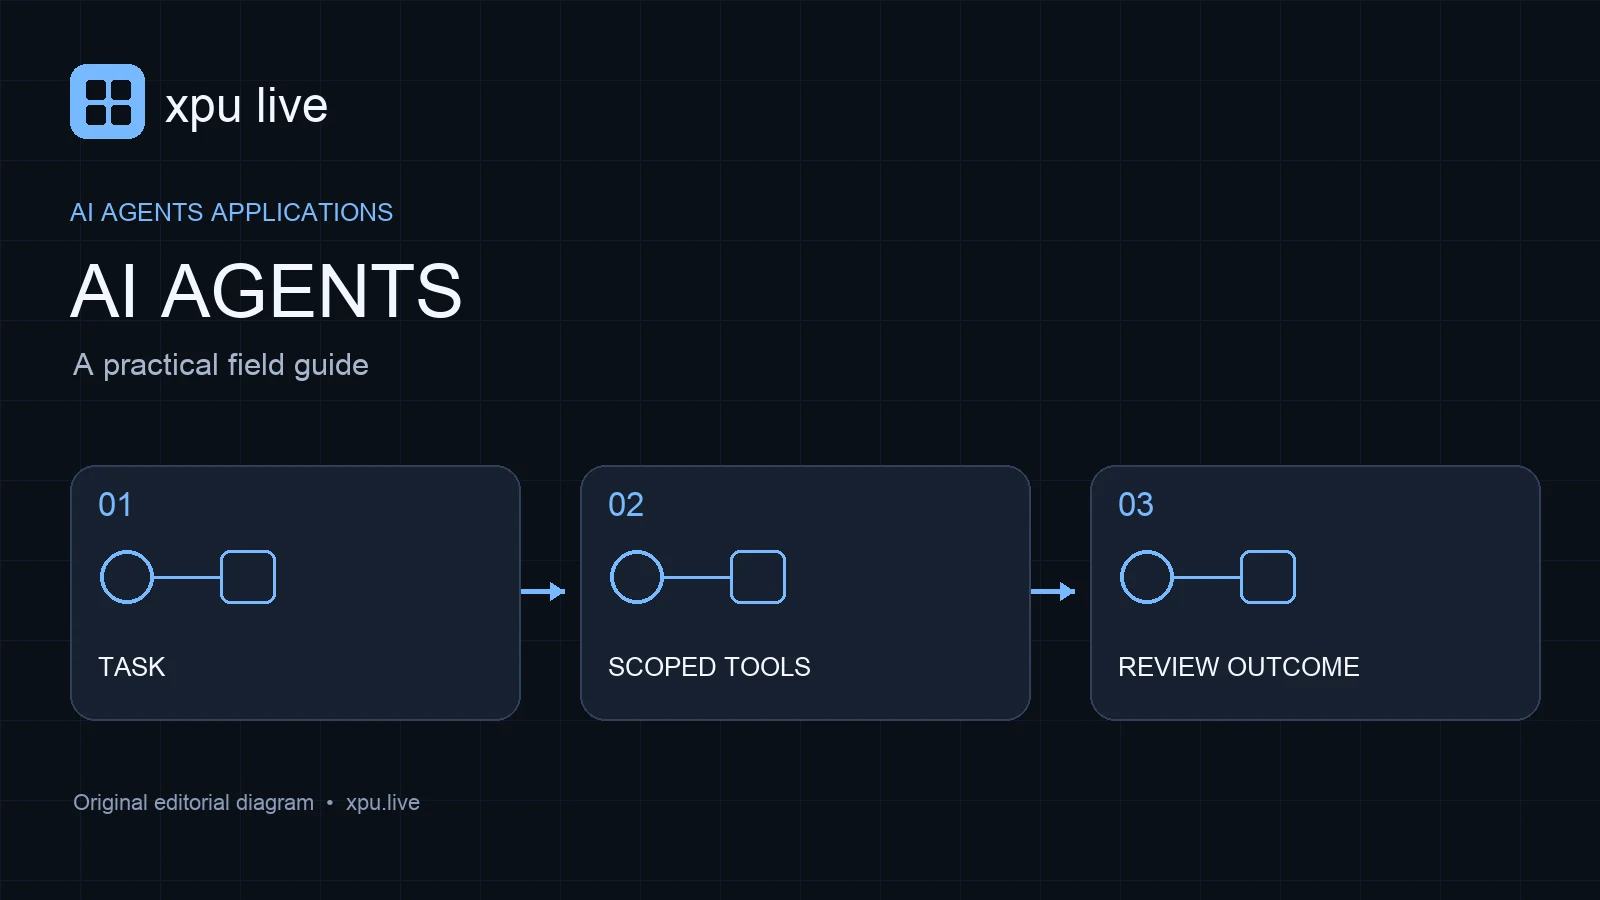Click the 'A practical field guide' subtitle

tap(221, 365)
